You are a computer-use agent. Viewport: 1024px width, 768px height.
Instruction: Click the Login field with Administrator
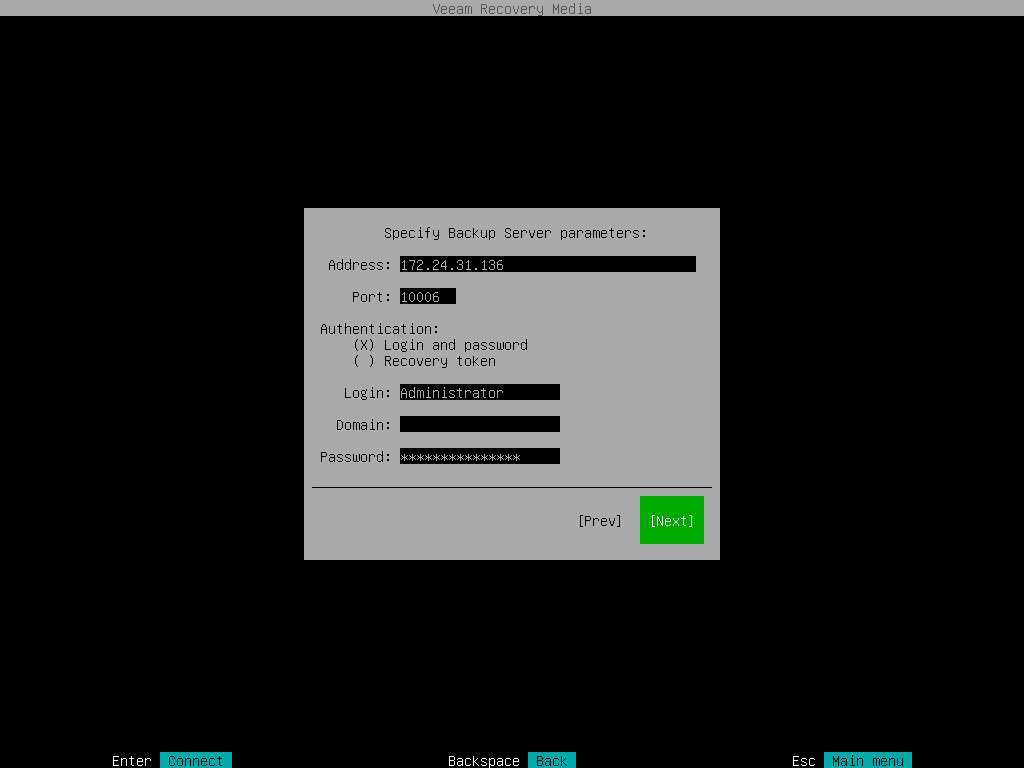tap(479, 392)
